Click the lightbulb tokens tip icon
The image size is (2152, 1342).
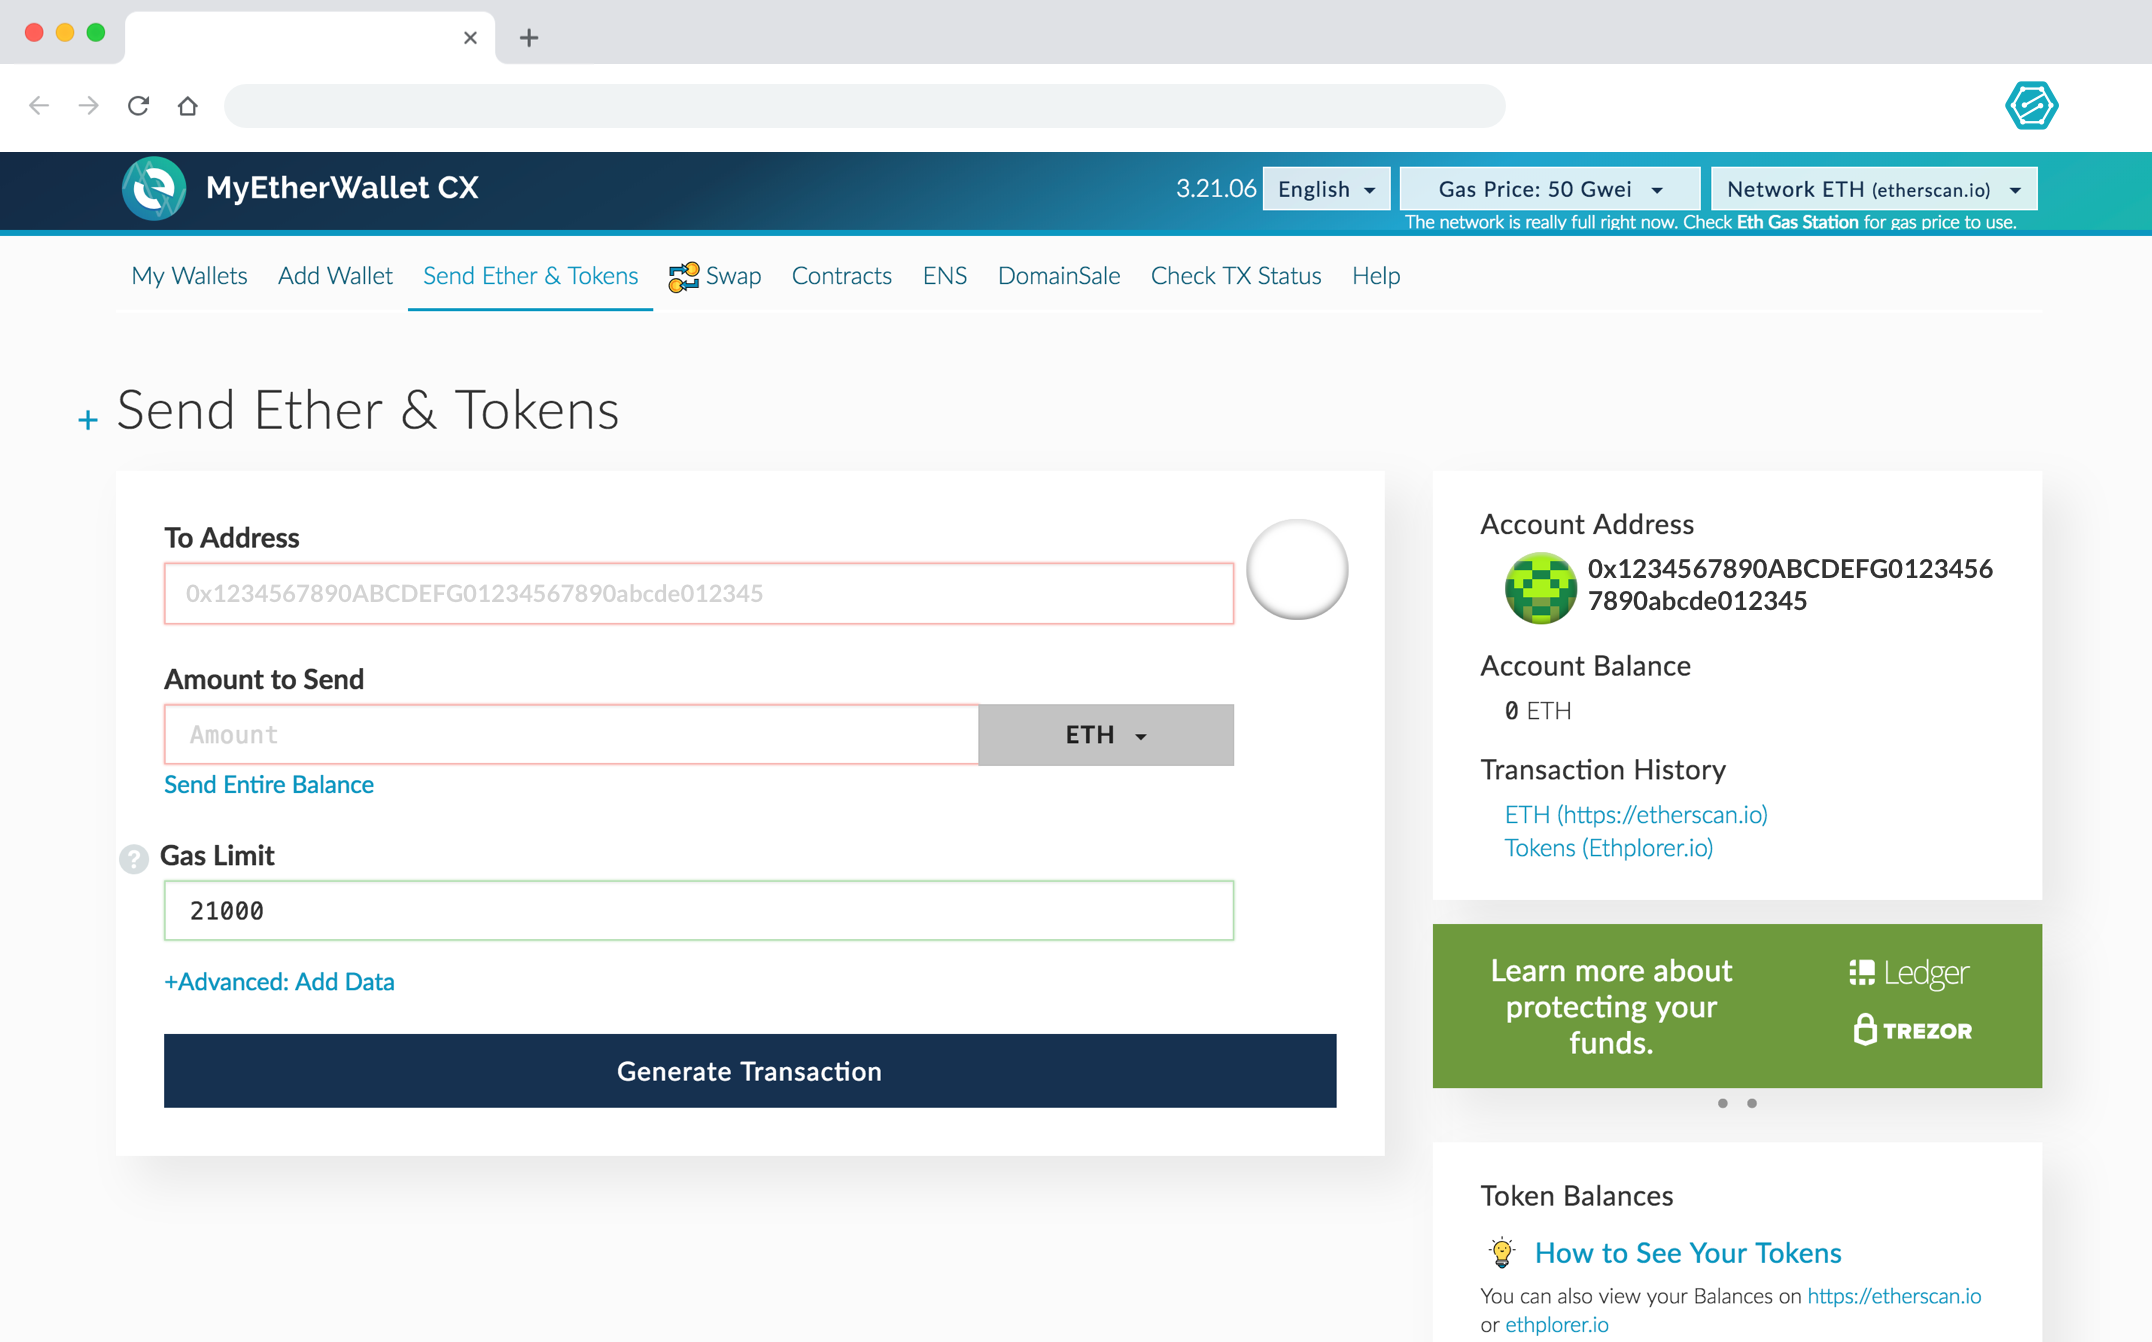(1502, 1252)
